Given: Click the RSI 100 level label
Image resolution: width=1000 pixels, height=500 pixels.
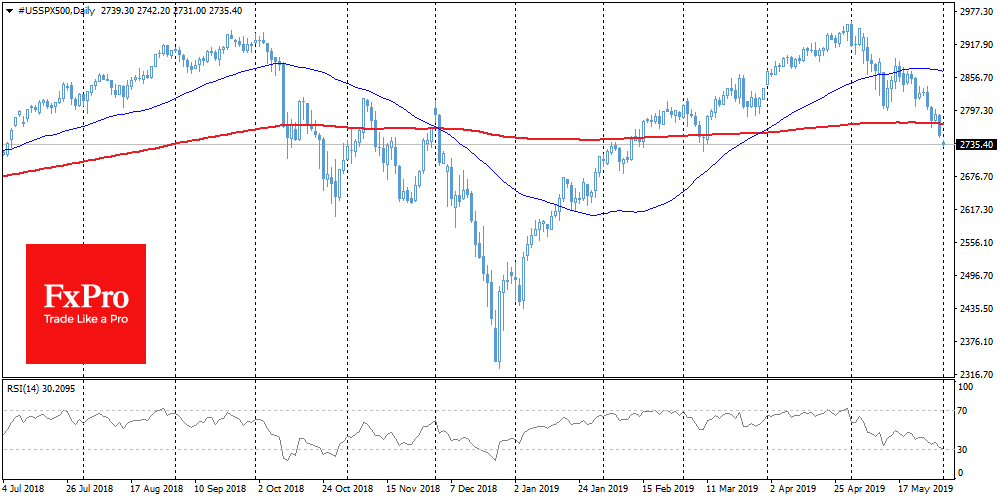Looking at the screenshot, I should [966, 385].
